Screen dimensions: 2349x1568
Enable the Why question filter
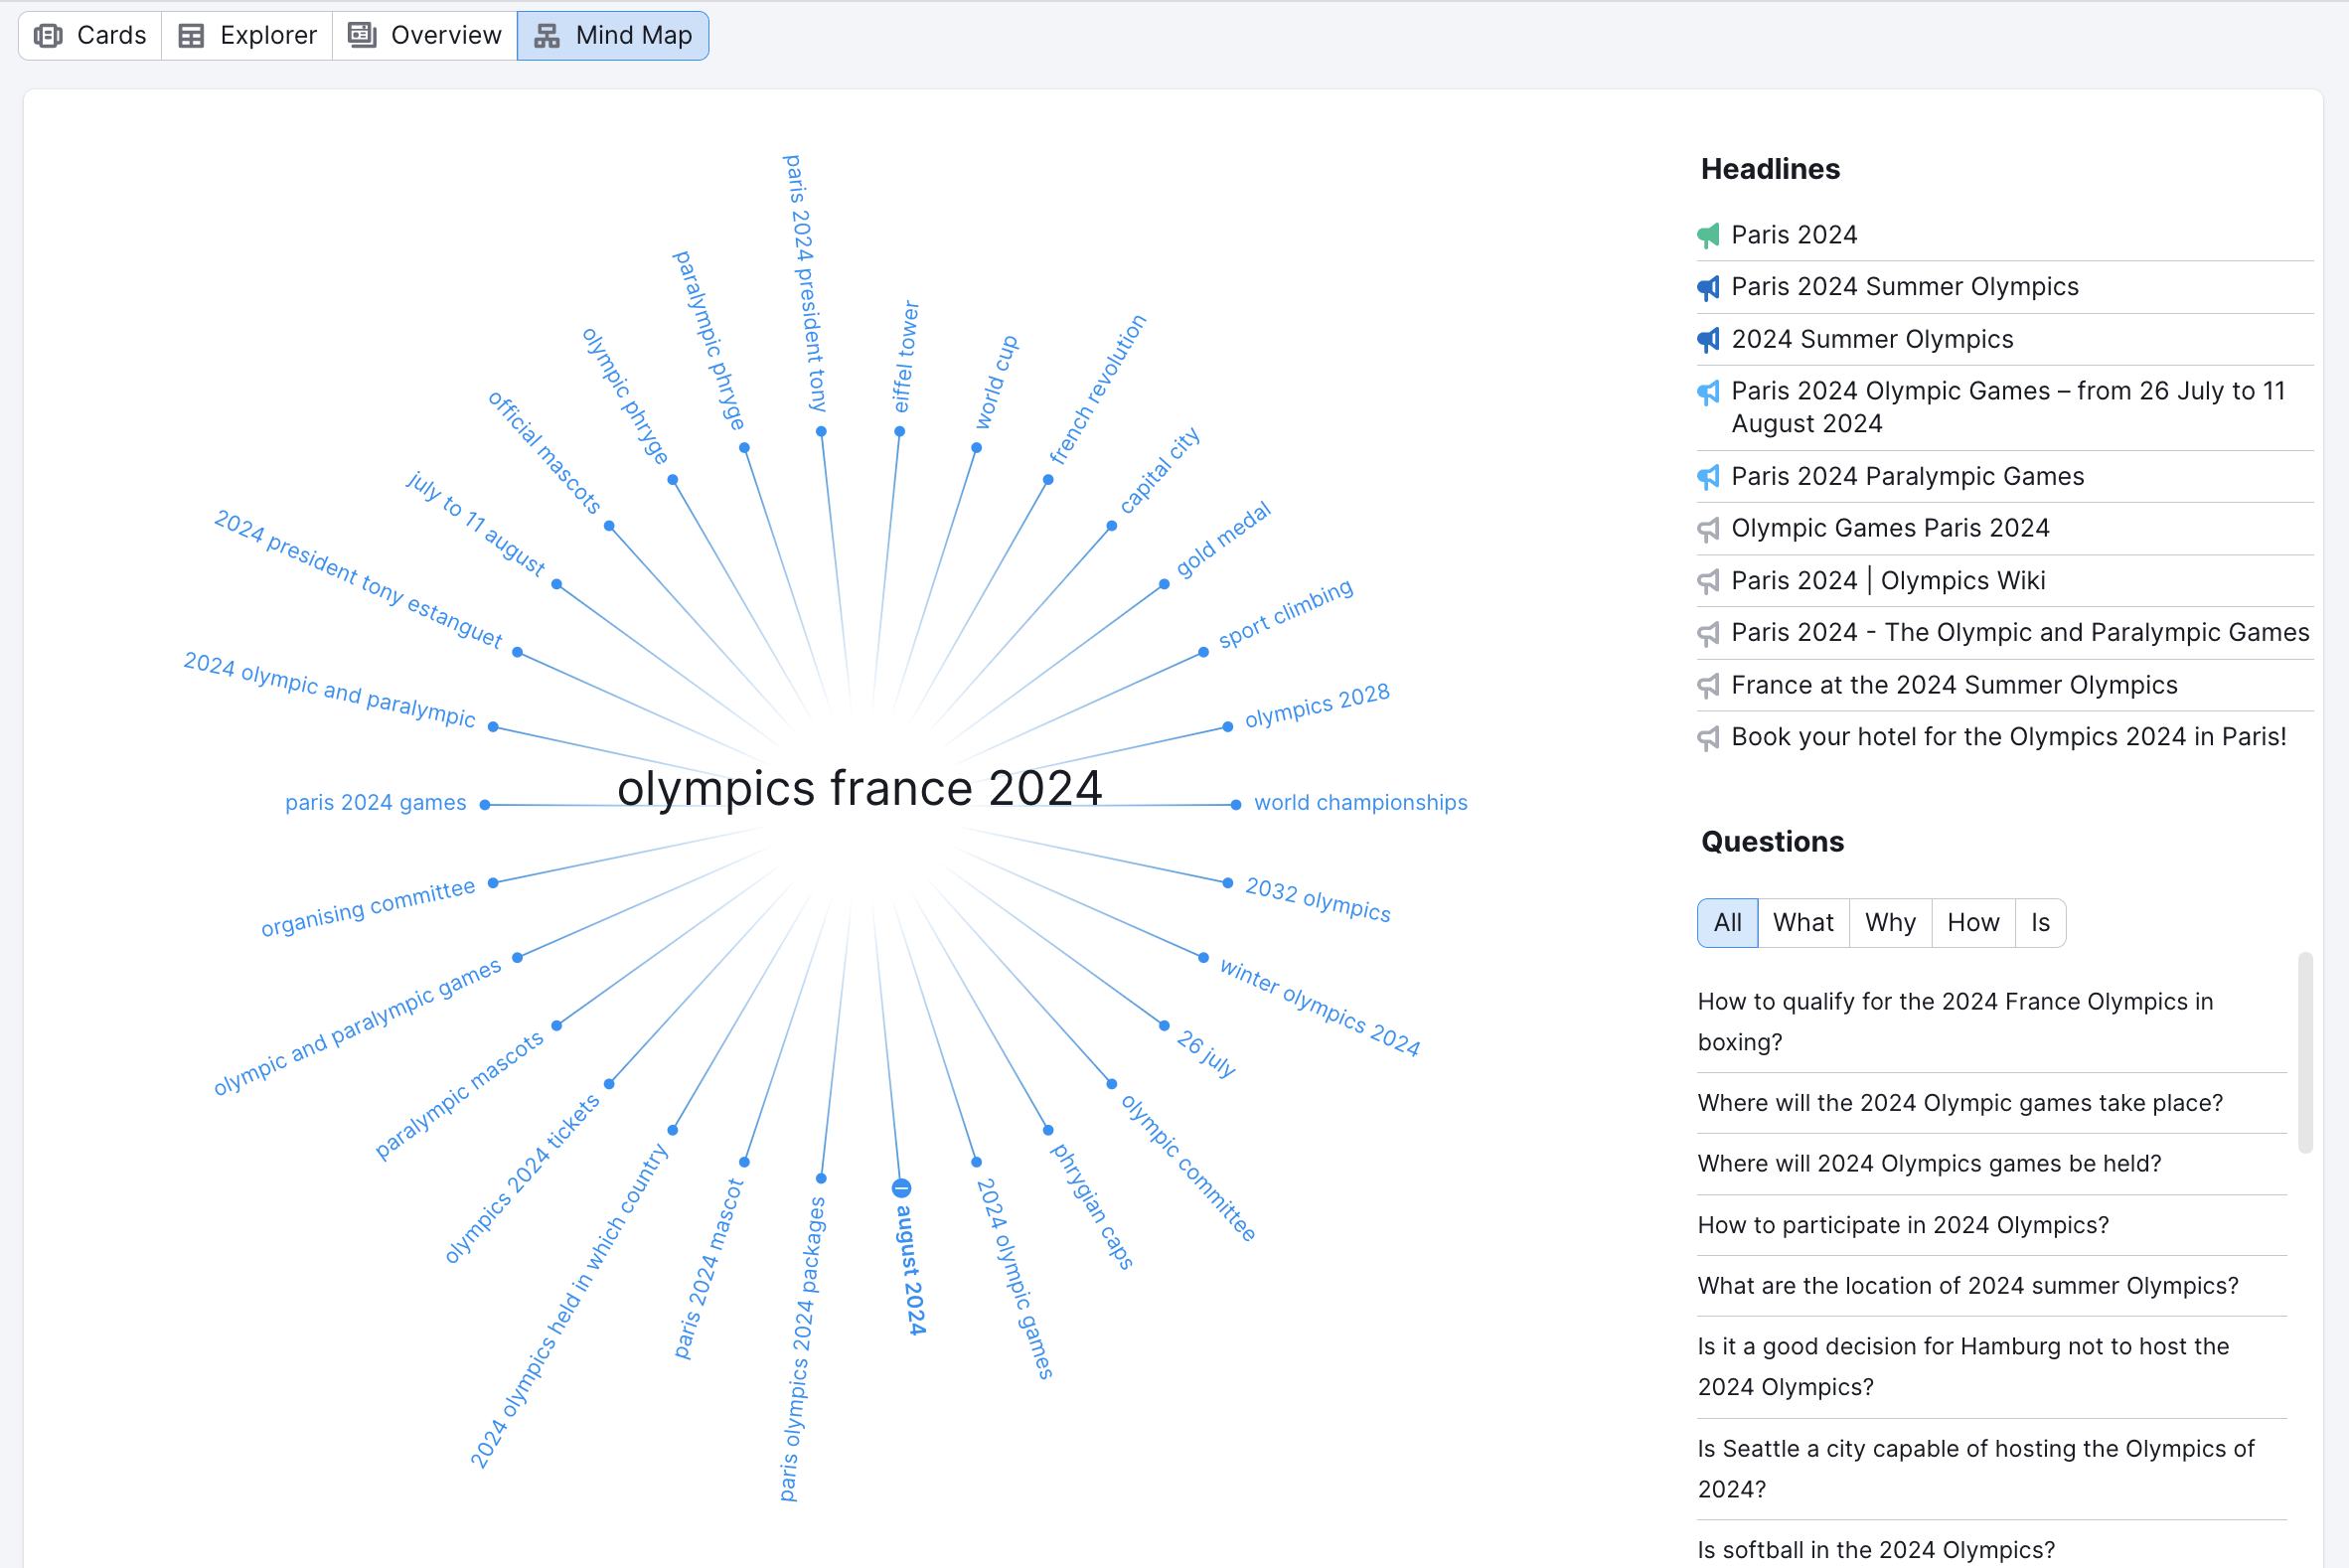click(x=1889, y=922)
